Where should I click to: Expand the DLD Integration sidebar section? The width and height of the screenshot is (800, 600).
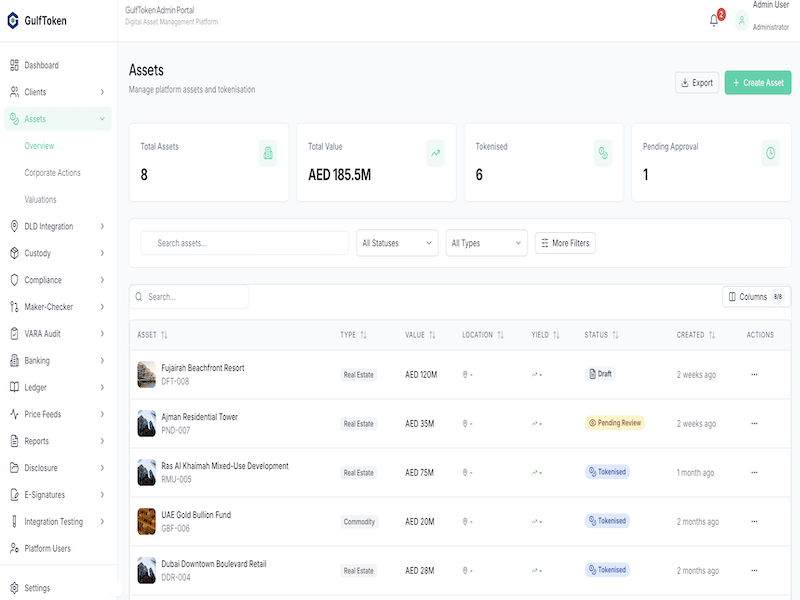coord(57,227)
